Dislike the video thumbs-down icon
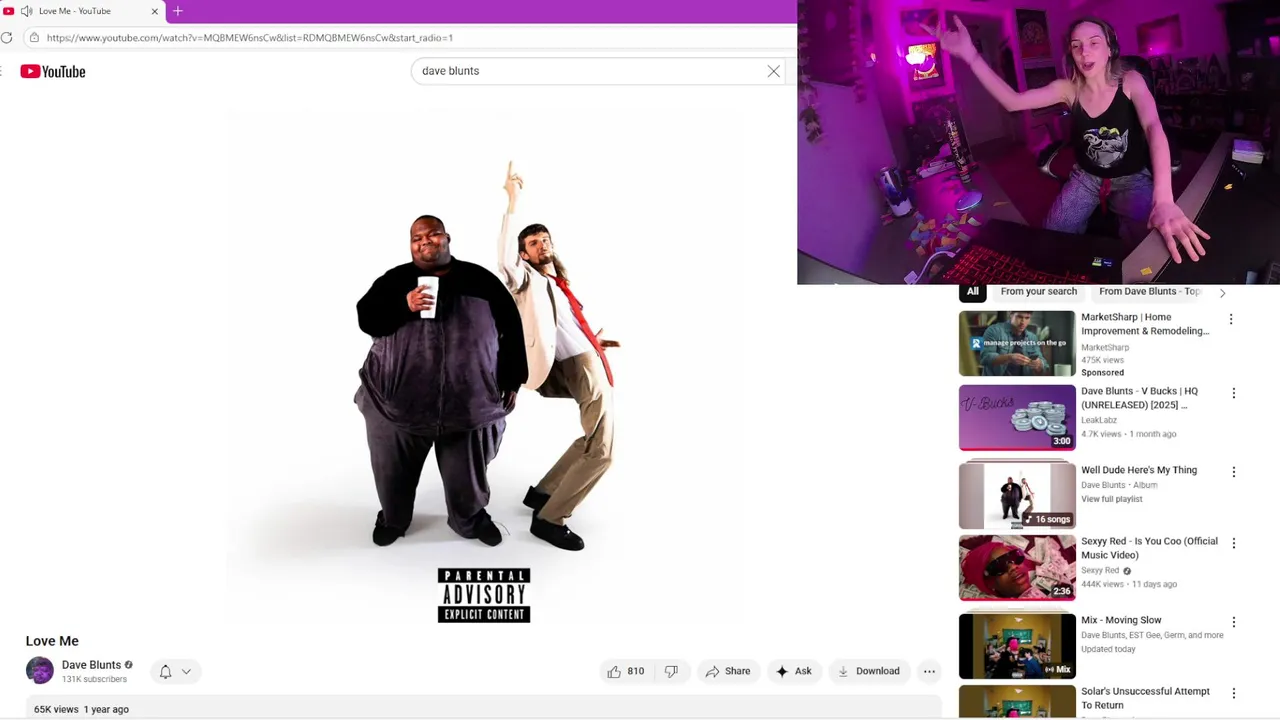Image resolution: width=1280 pixels, height=720 pixels. (x=671, y=671)
